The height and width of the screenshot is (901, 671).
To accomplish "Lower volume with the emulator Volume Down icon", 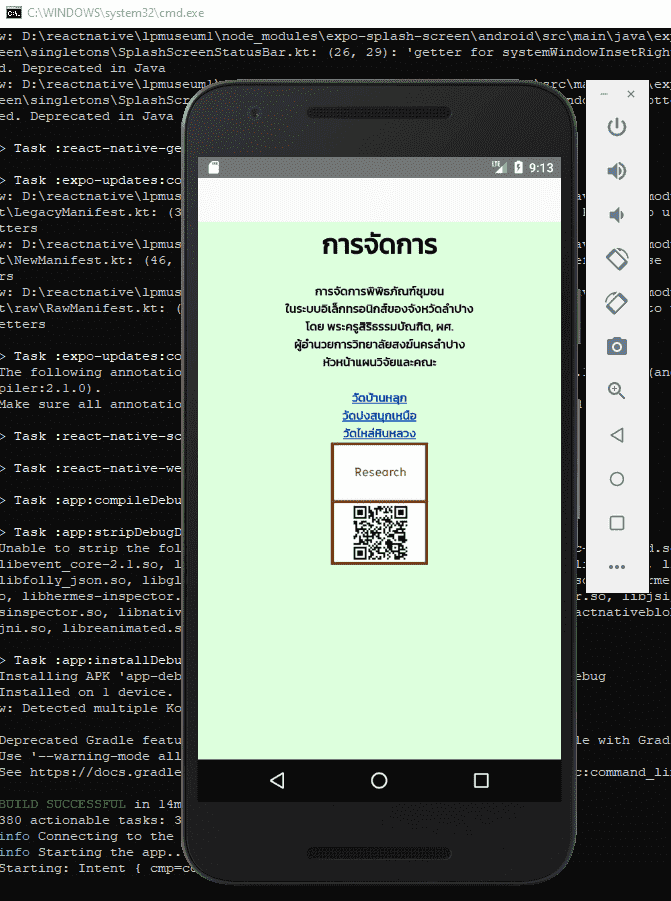I will click(617, 215).
